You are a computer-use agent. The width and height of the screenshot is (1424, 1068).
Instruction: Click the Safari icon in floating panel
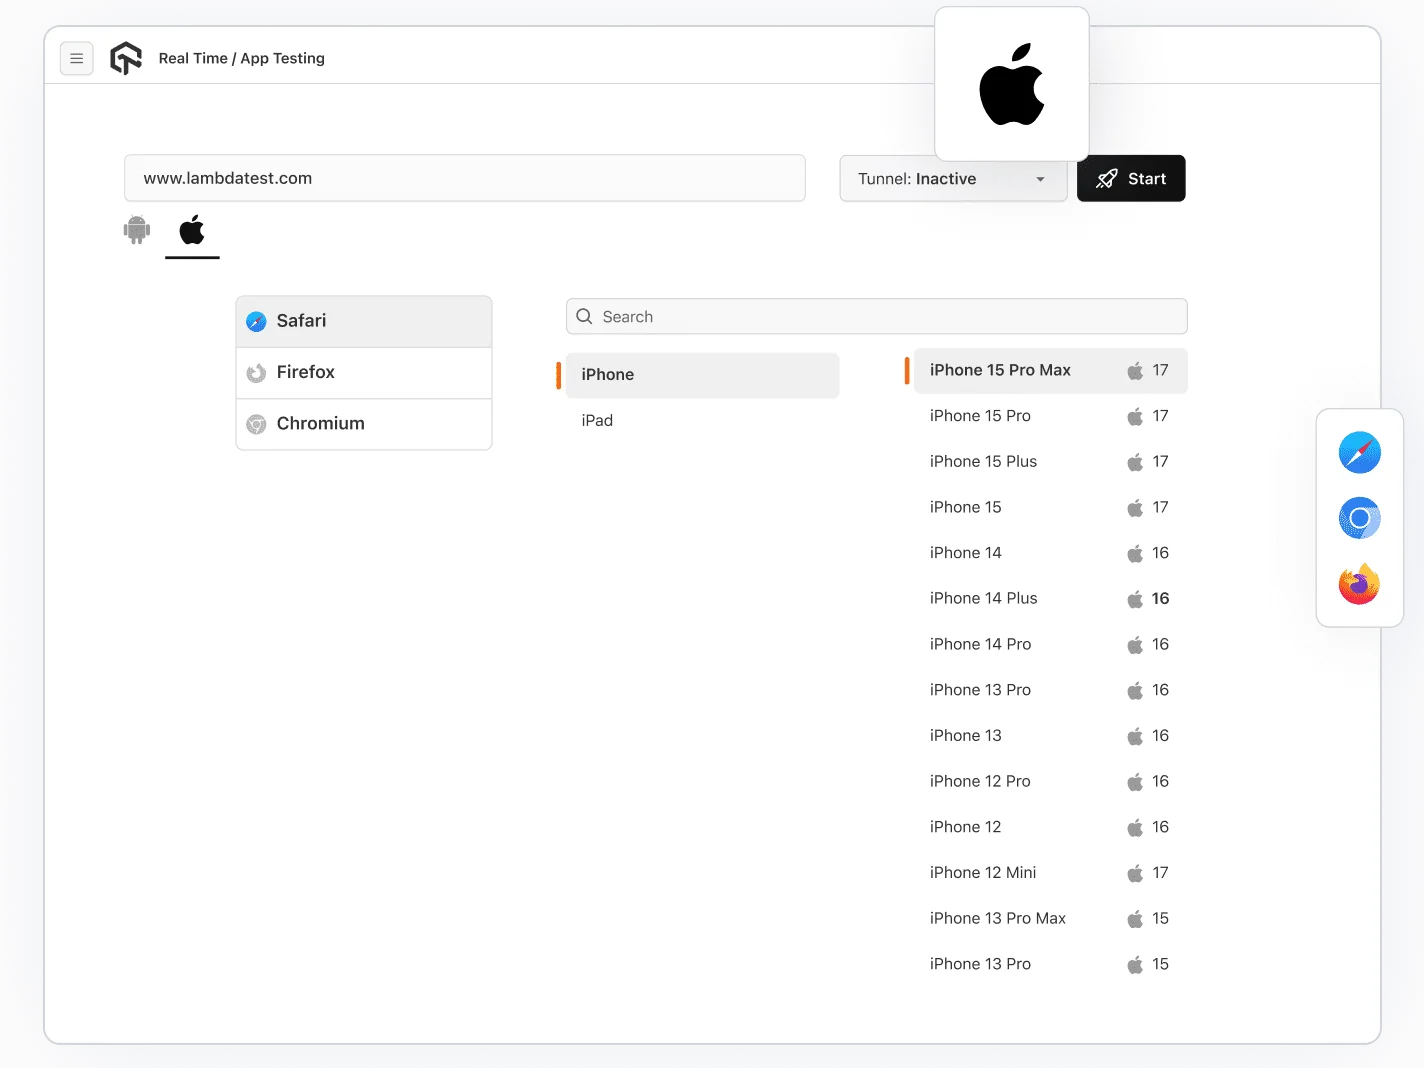pyautogui.click(x=1359, y=452)
